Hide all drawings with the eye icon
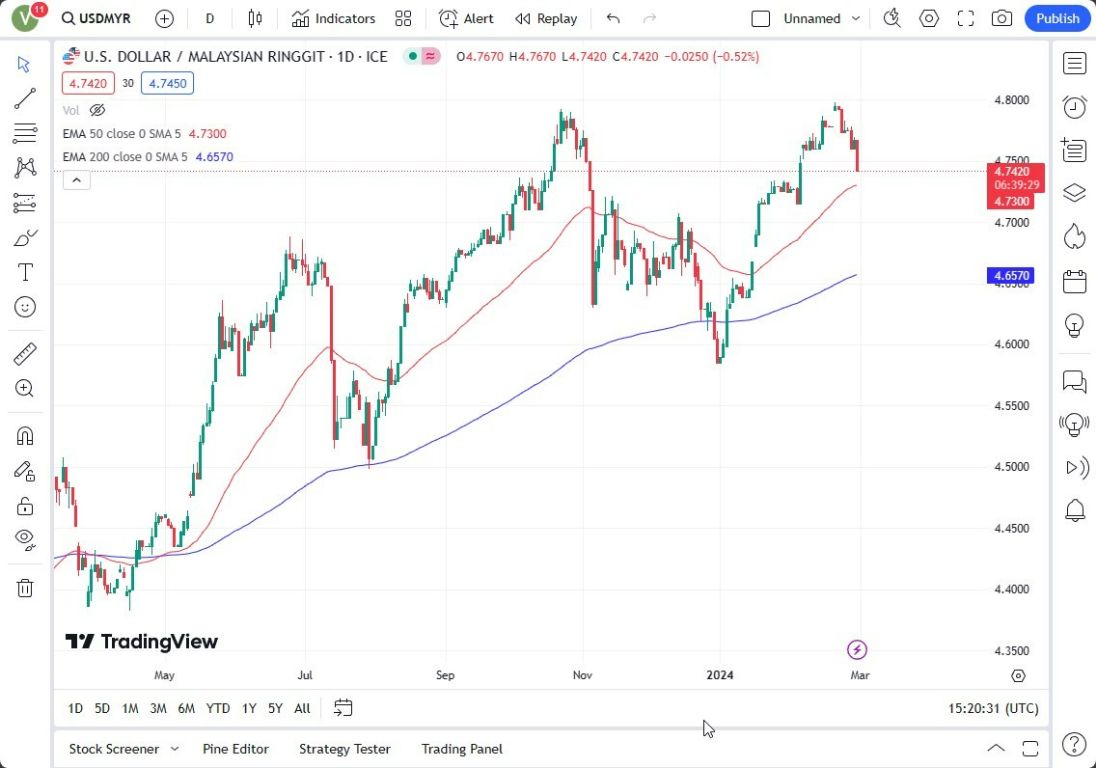 (25, 539)
